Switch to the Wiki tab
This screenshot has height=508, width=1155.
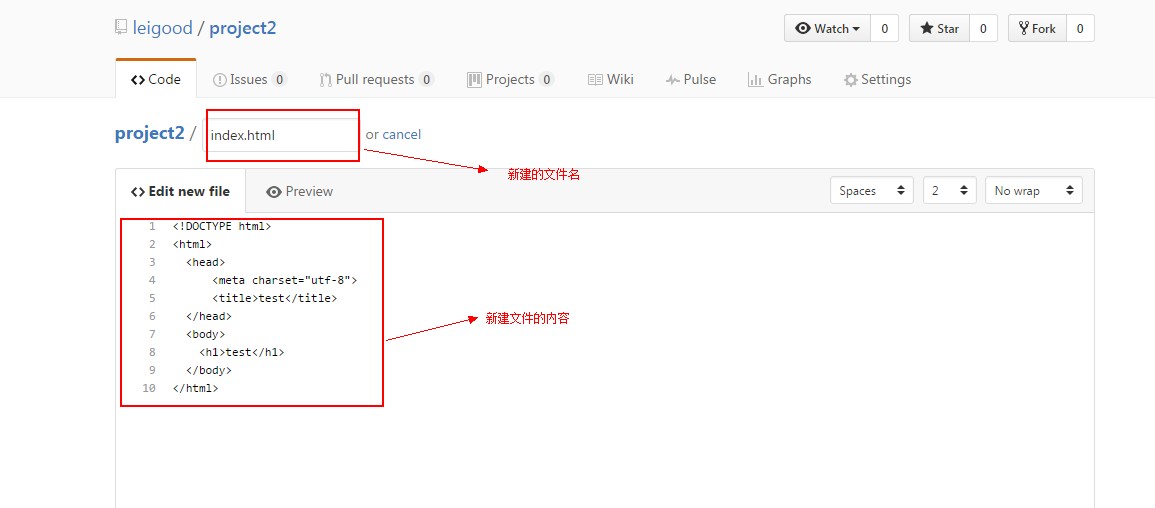611,80
